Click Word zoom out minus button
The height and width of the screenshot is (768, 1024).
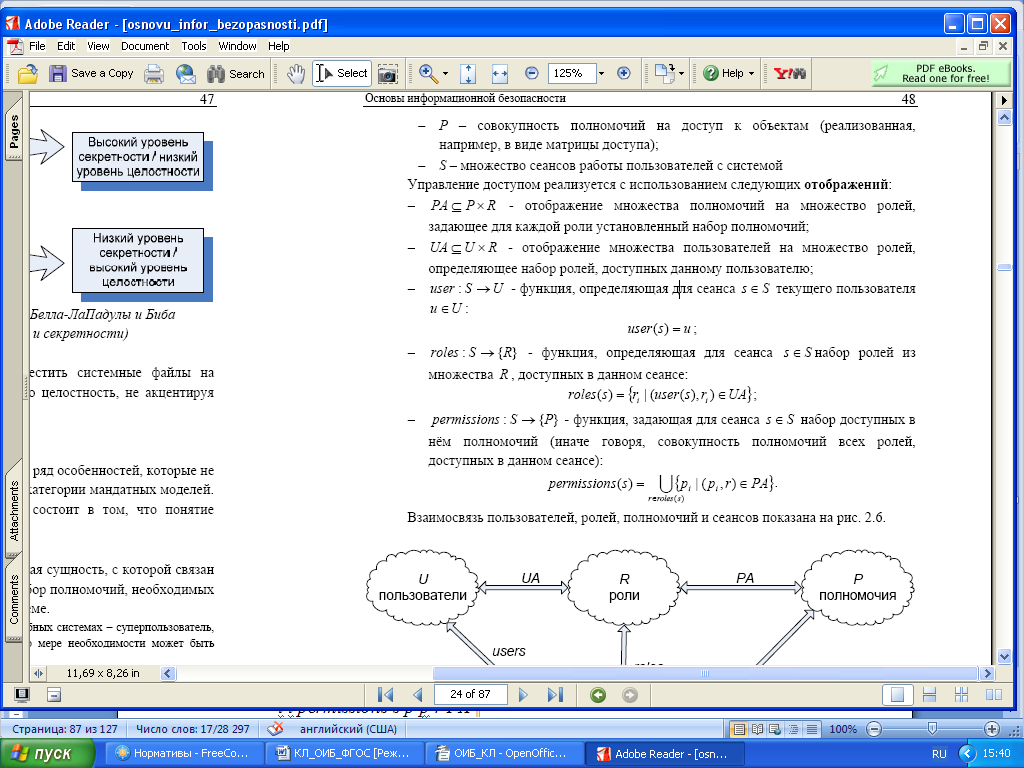pyautogui.click(x=874, y=729)
